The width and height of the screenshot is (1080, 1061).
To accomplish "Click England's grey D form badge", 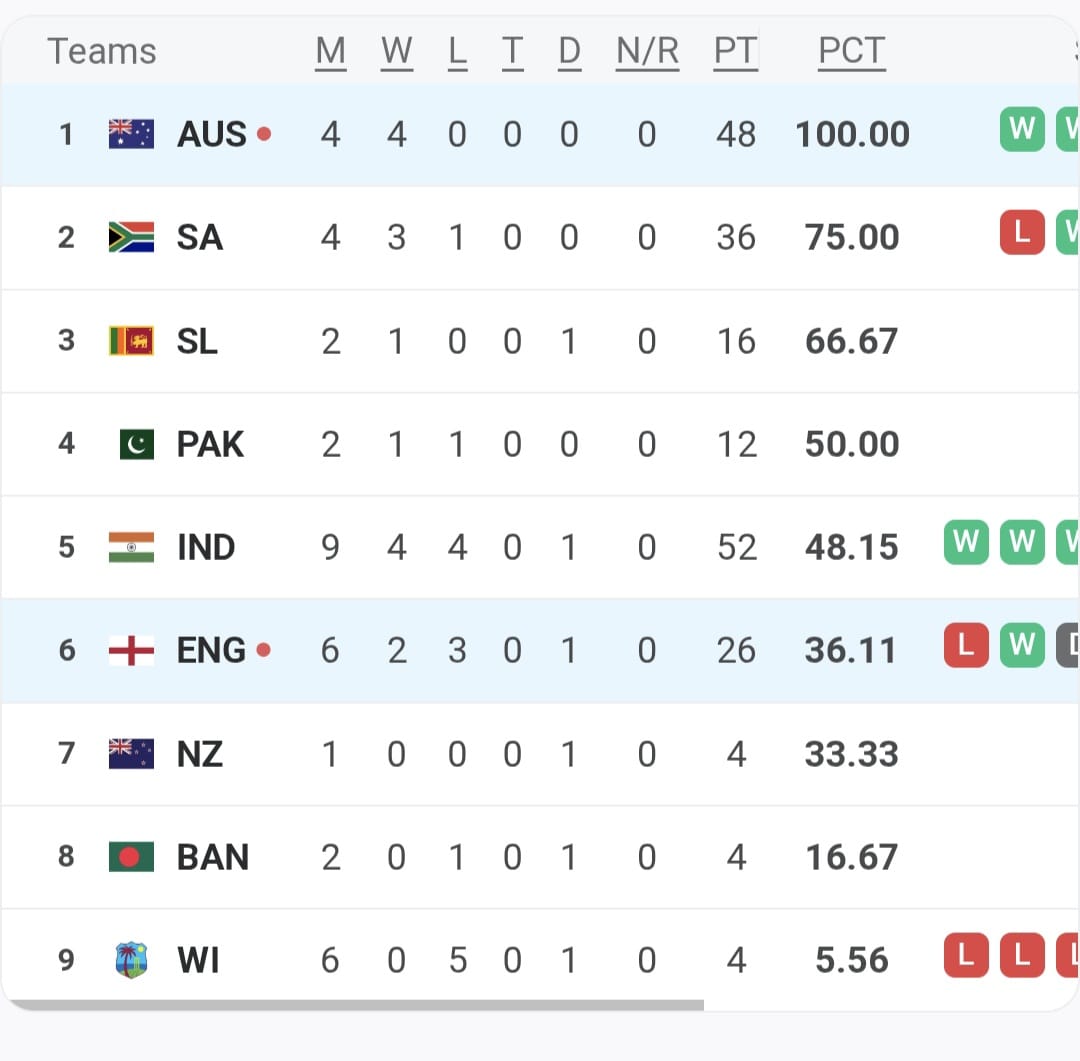I will [x=1073, y=645].
